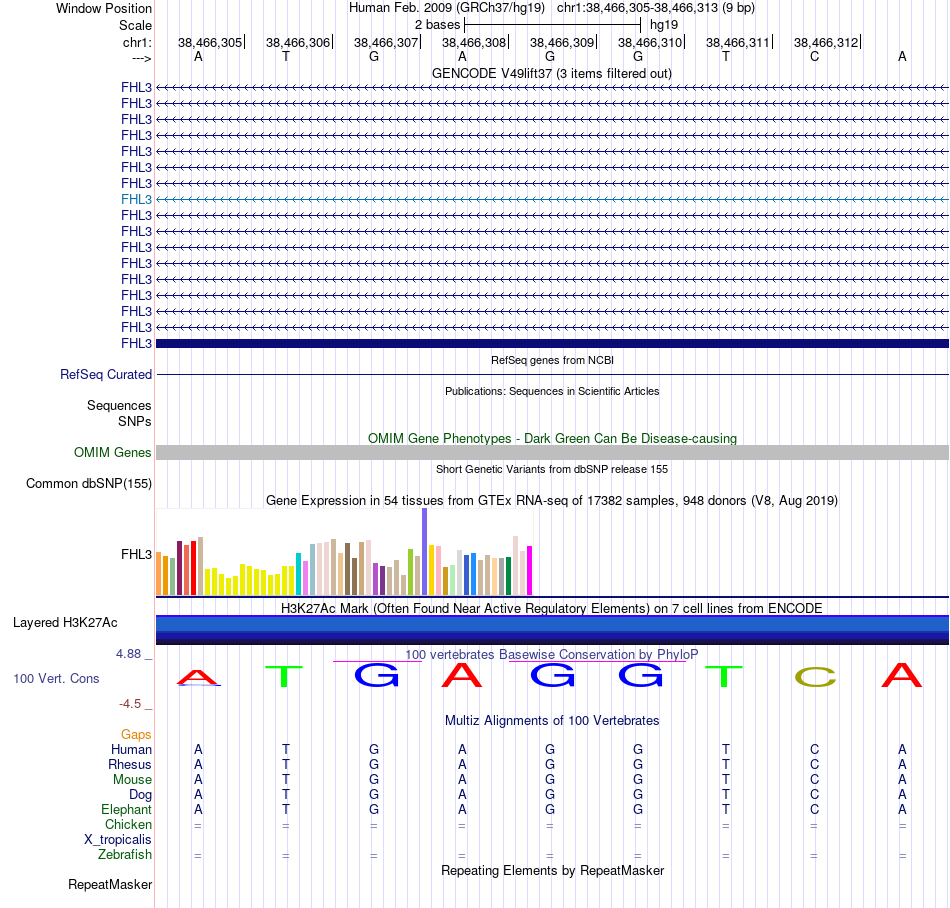Click the Mouse species label

click(132, 780)
